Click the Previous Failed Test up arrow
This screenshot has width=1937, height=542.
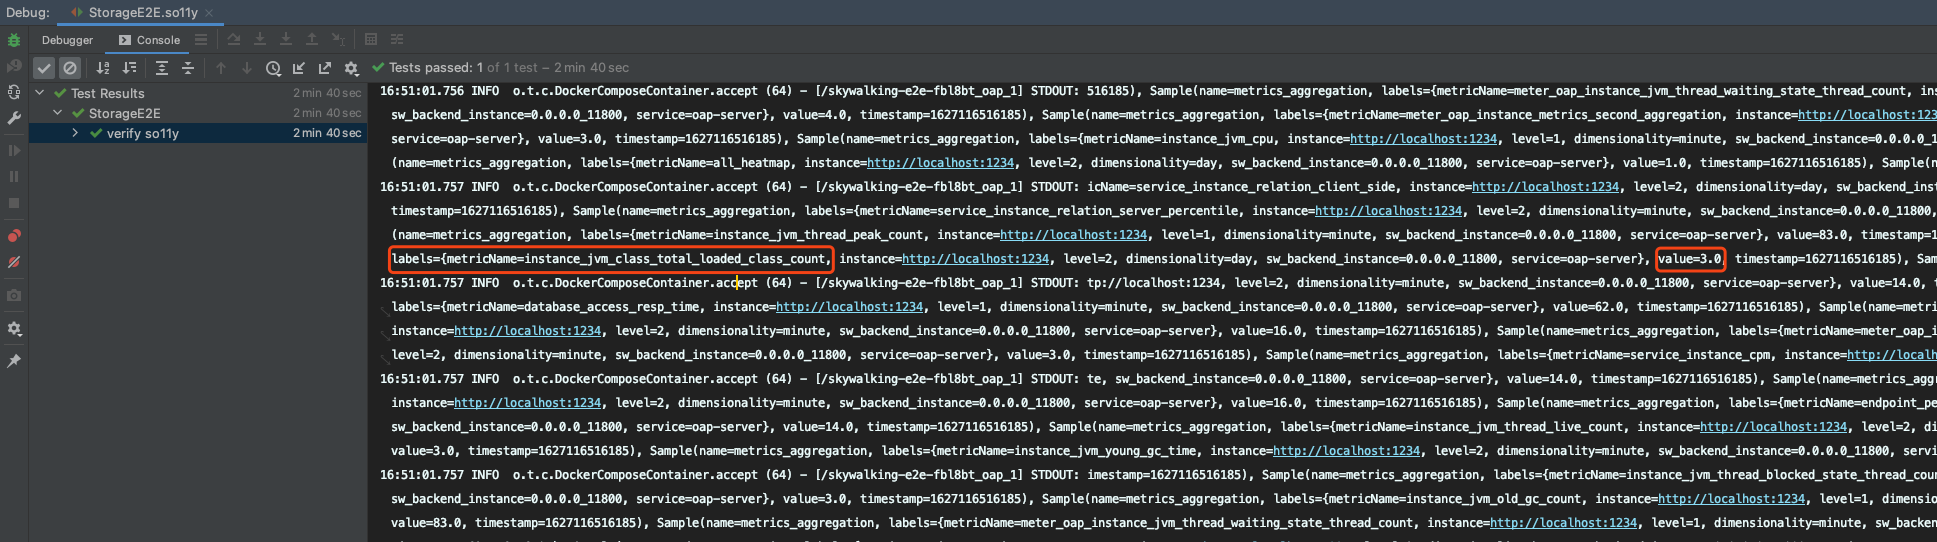(x=221, y=68)
